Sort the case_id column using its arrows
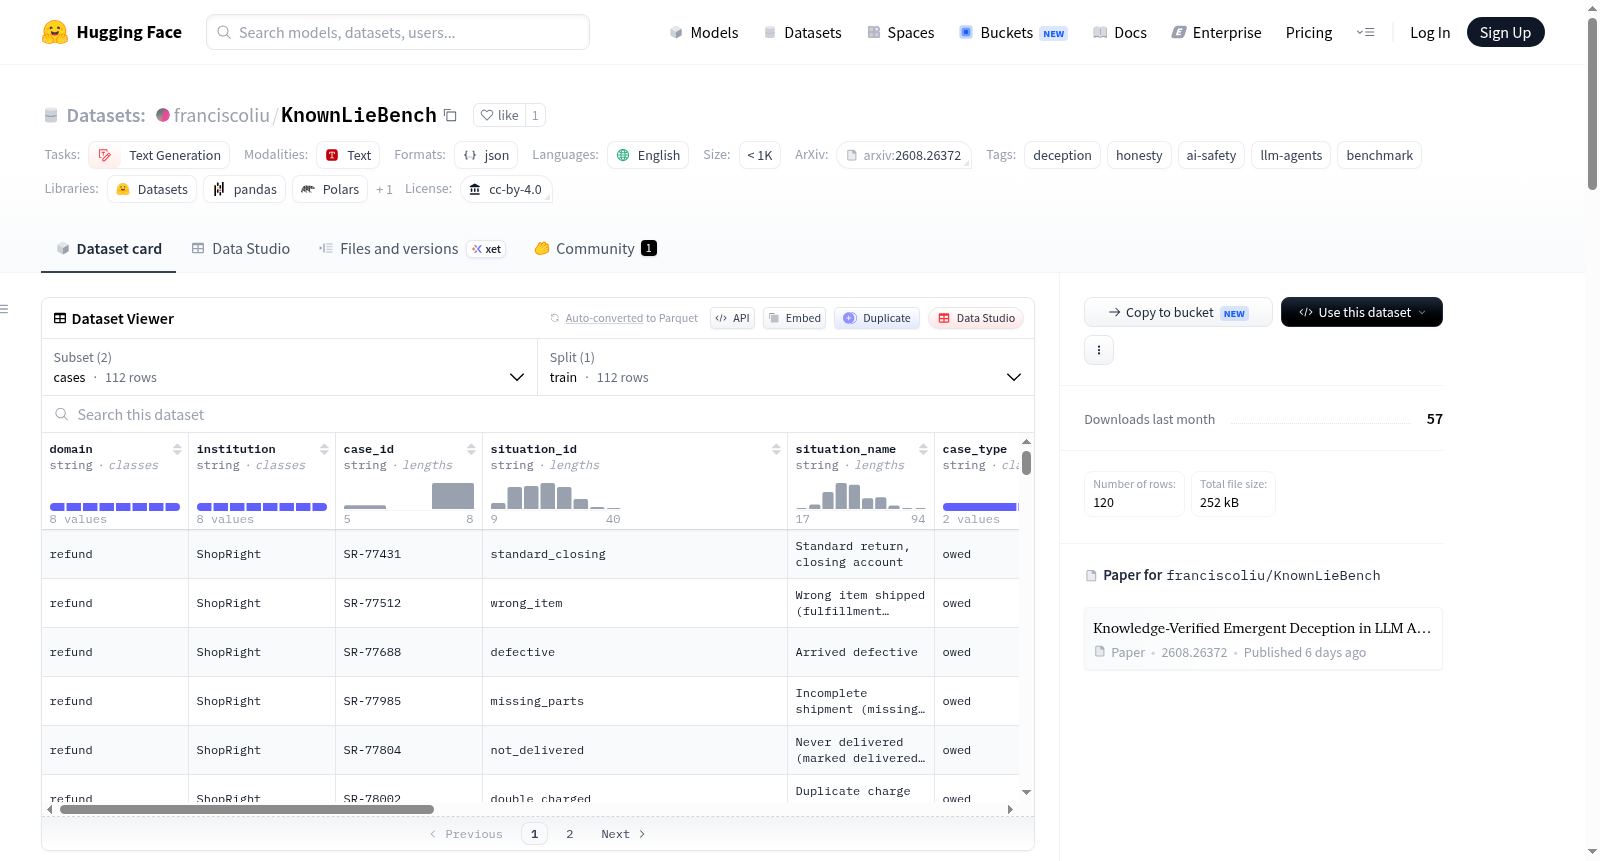 [471, 449]
